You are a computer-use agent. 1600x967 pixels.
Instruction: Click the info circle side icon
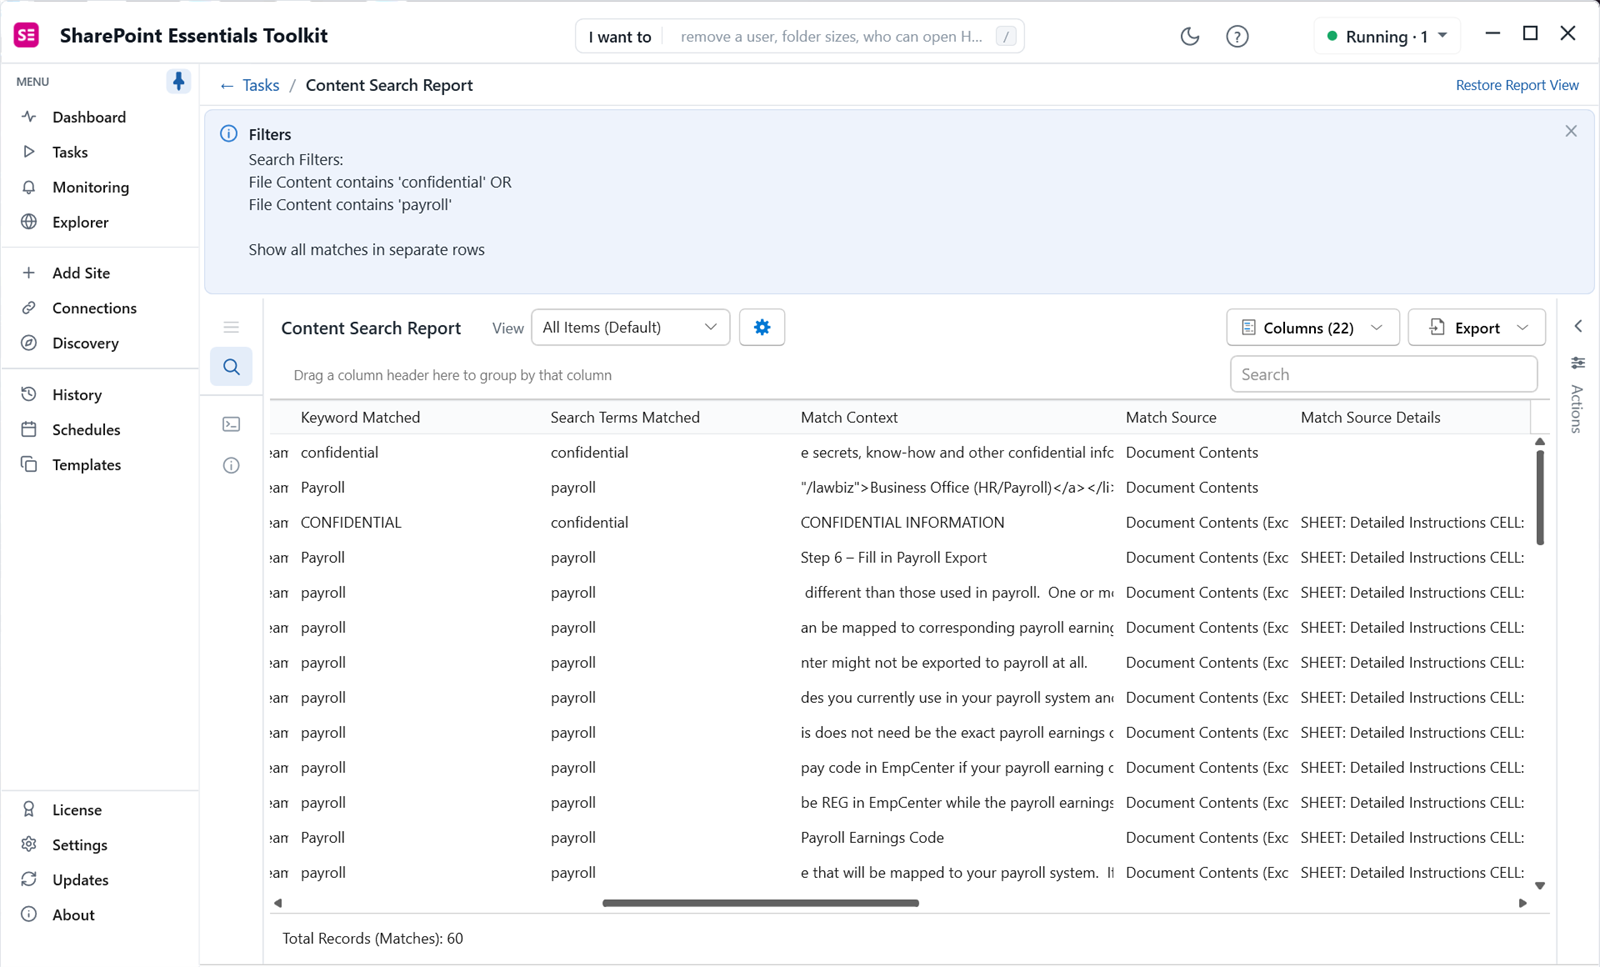(x=231, y=465)
